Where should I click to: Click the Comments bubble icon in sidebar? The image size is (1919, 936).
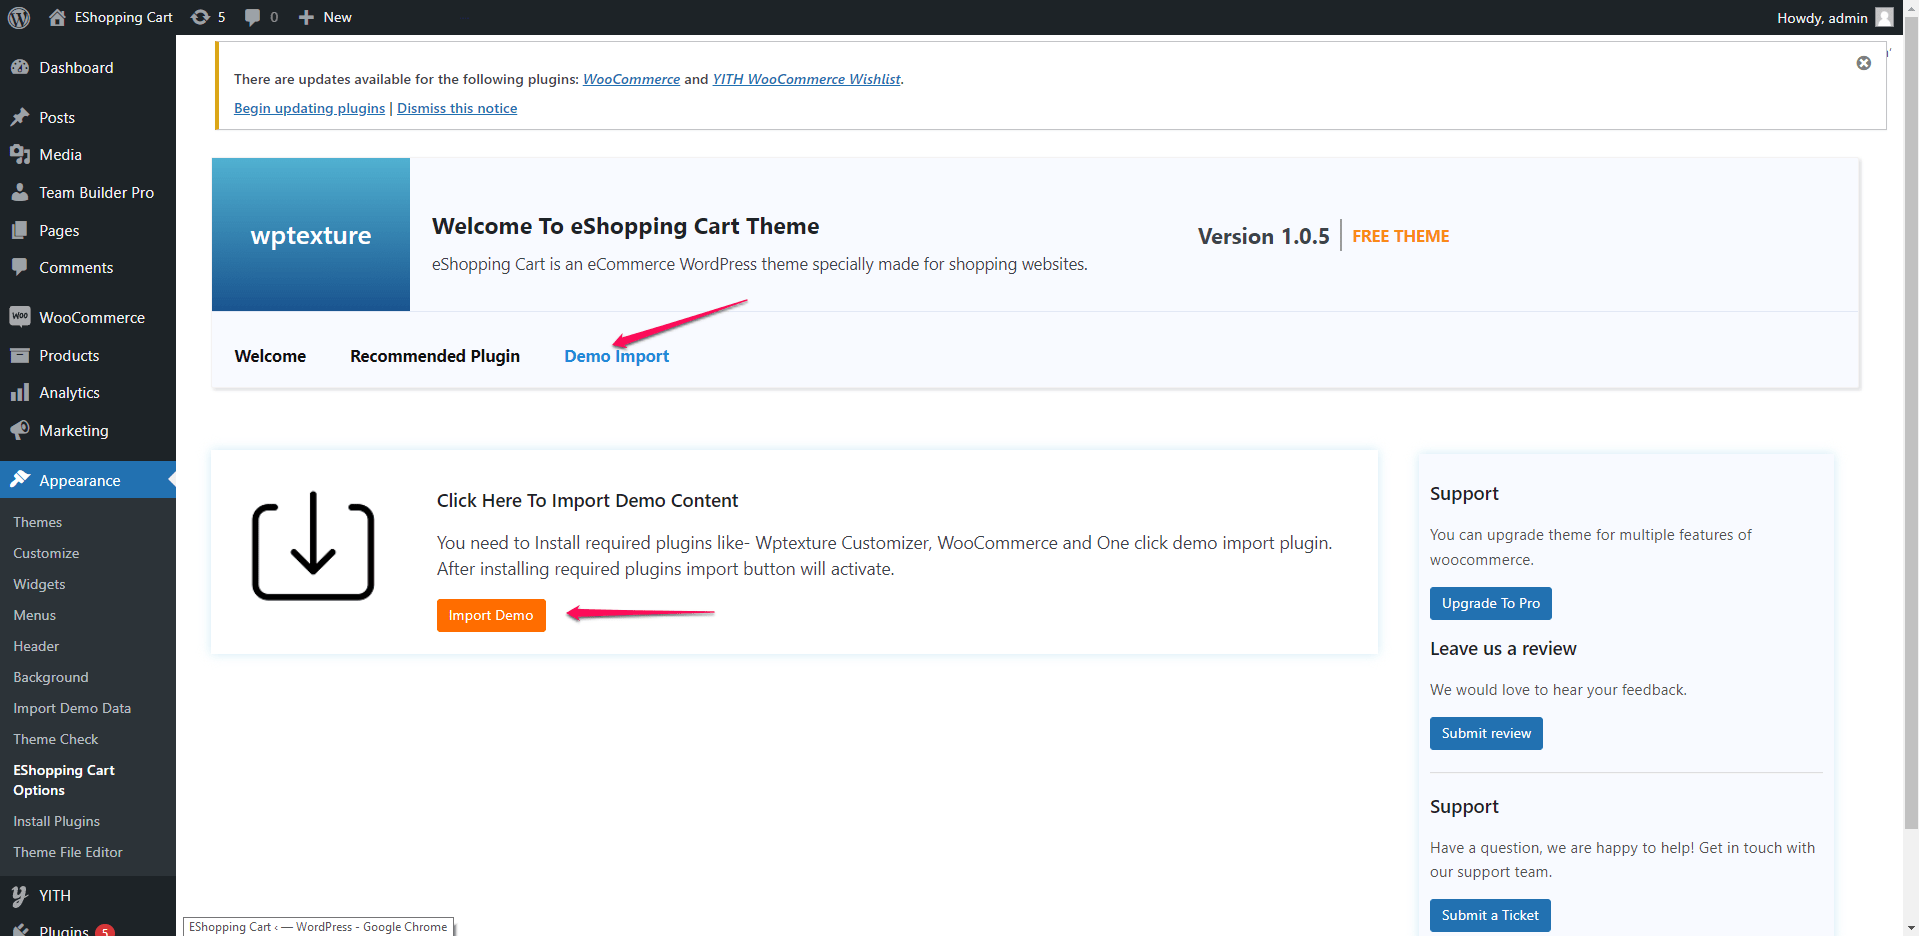click(20, 267)
